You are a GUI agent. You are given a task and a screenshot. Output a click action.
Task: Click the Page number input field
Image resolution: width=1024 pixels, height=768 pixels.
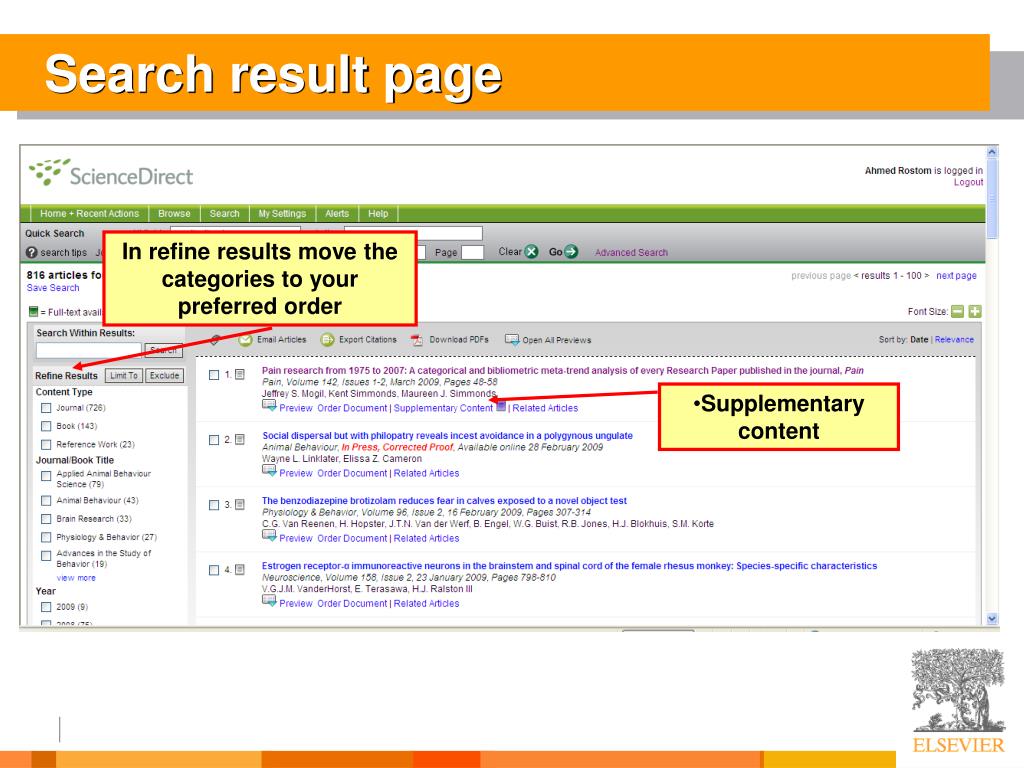tap(472, 252)
